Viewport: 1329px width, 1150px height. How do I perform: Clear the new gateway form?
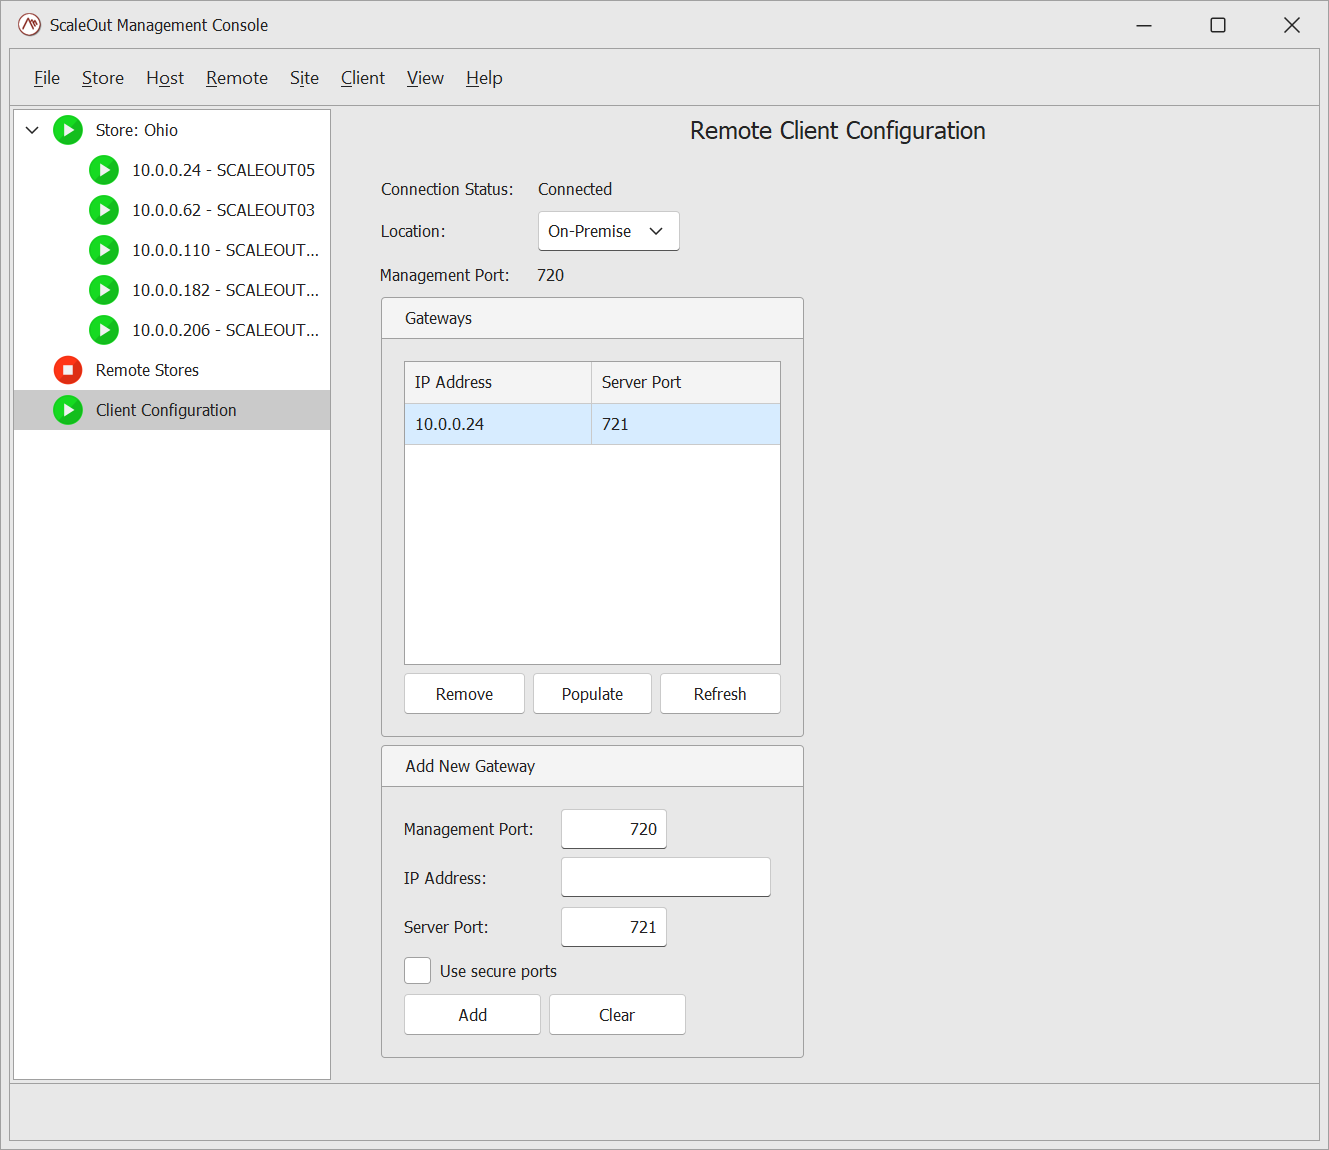tap(617, 1015)
